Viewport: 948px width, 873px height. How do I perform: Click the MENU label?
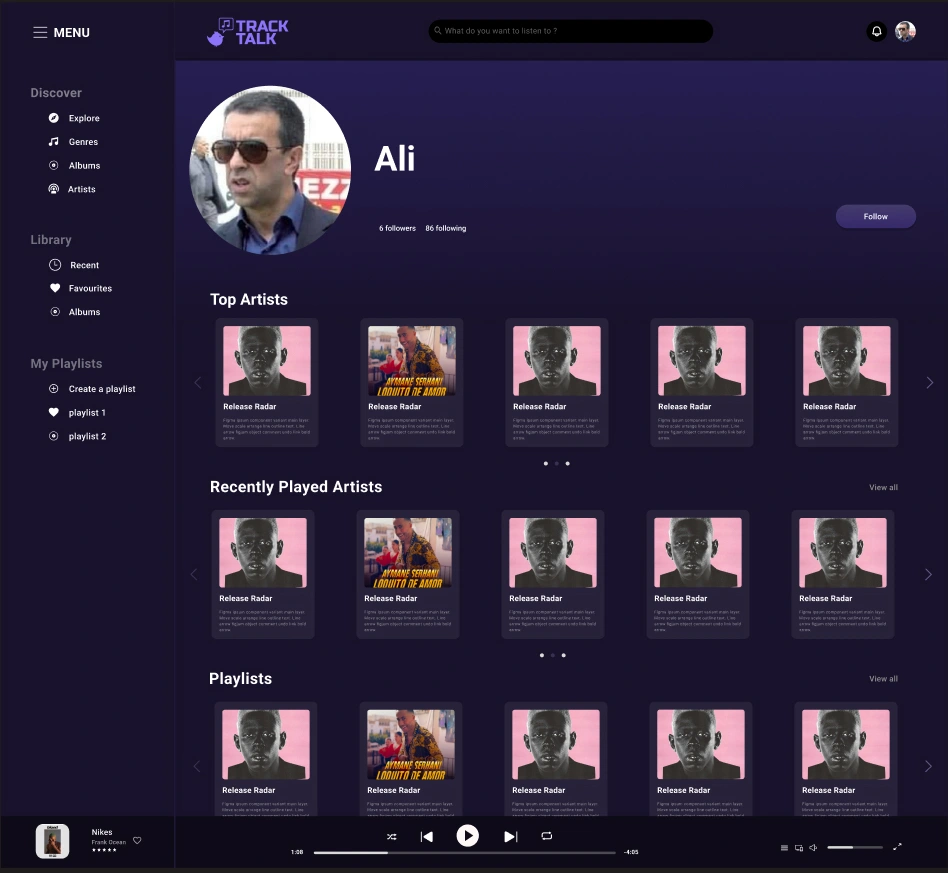click(71, 33)
